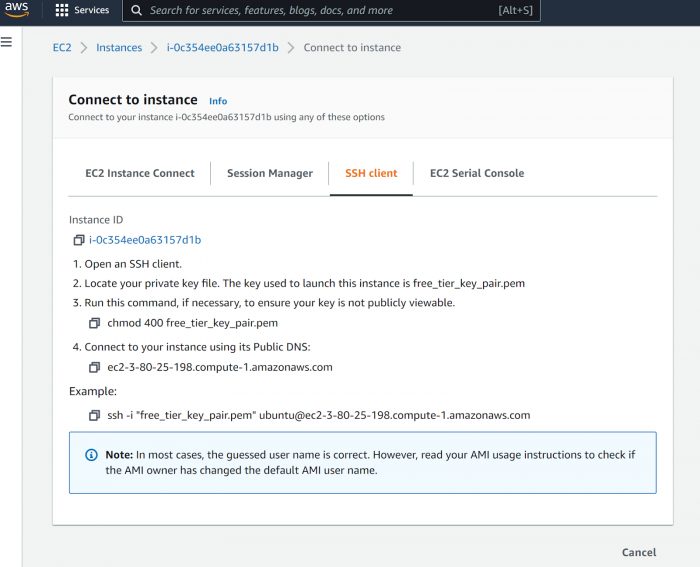Copy the example ssh command

(95, 415)
